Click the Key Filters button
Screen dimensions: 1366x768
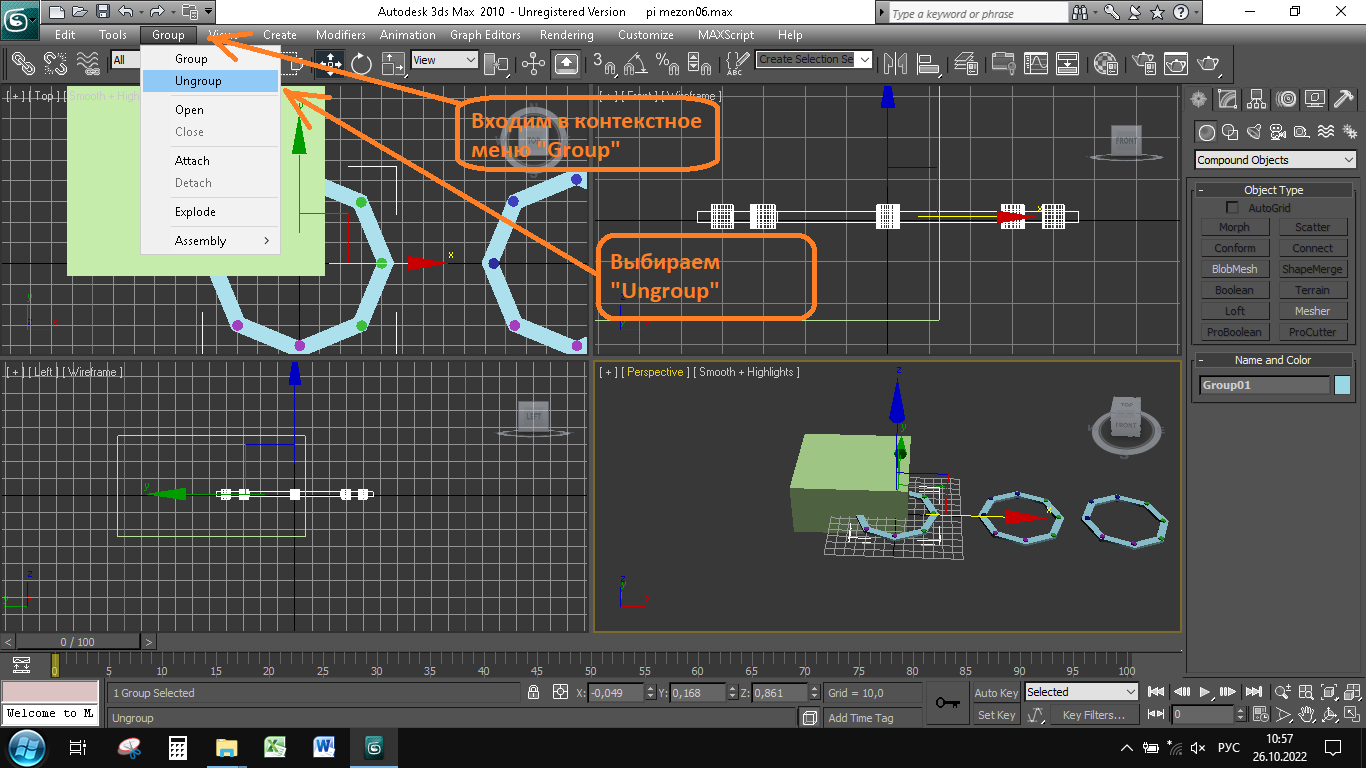(x=1094, y=715)
